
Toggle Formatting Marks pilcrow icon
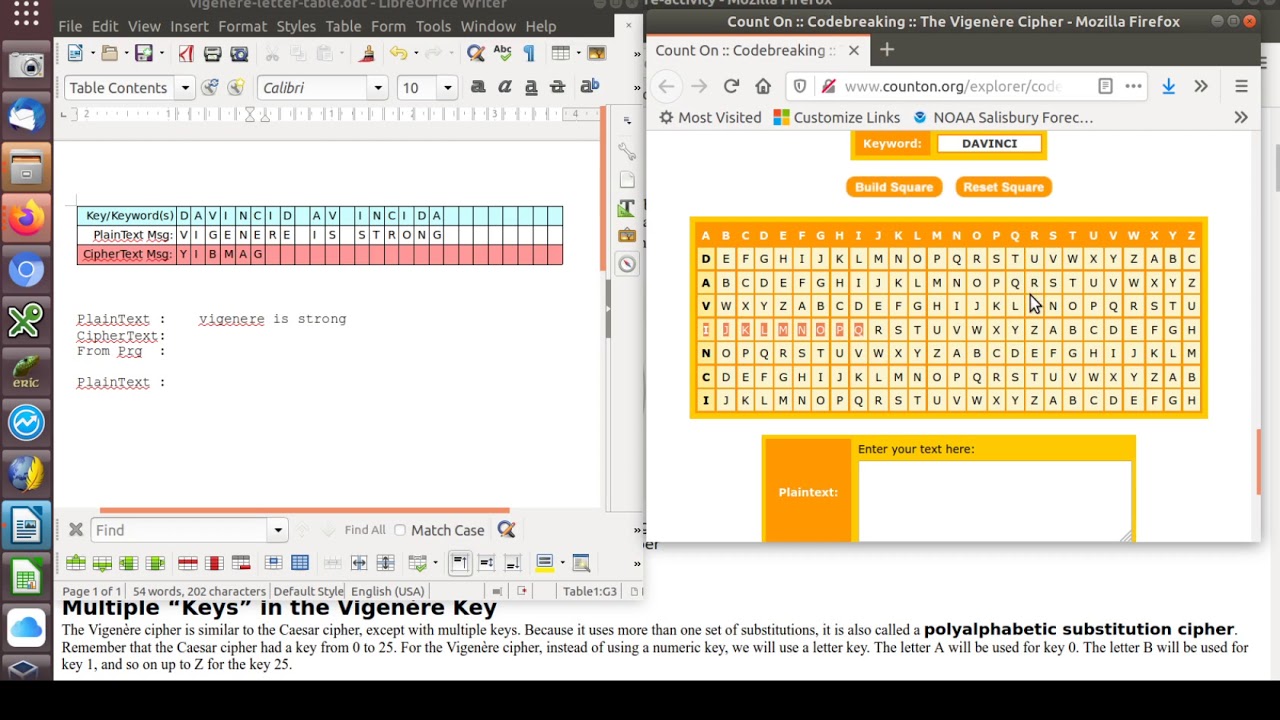[x=529, y=53]
